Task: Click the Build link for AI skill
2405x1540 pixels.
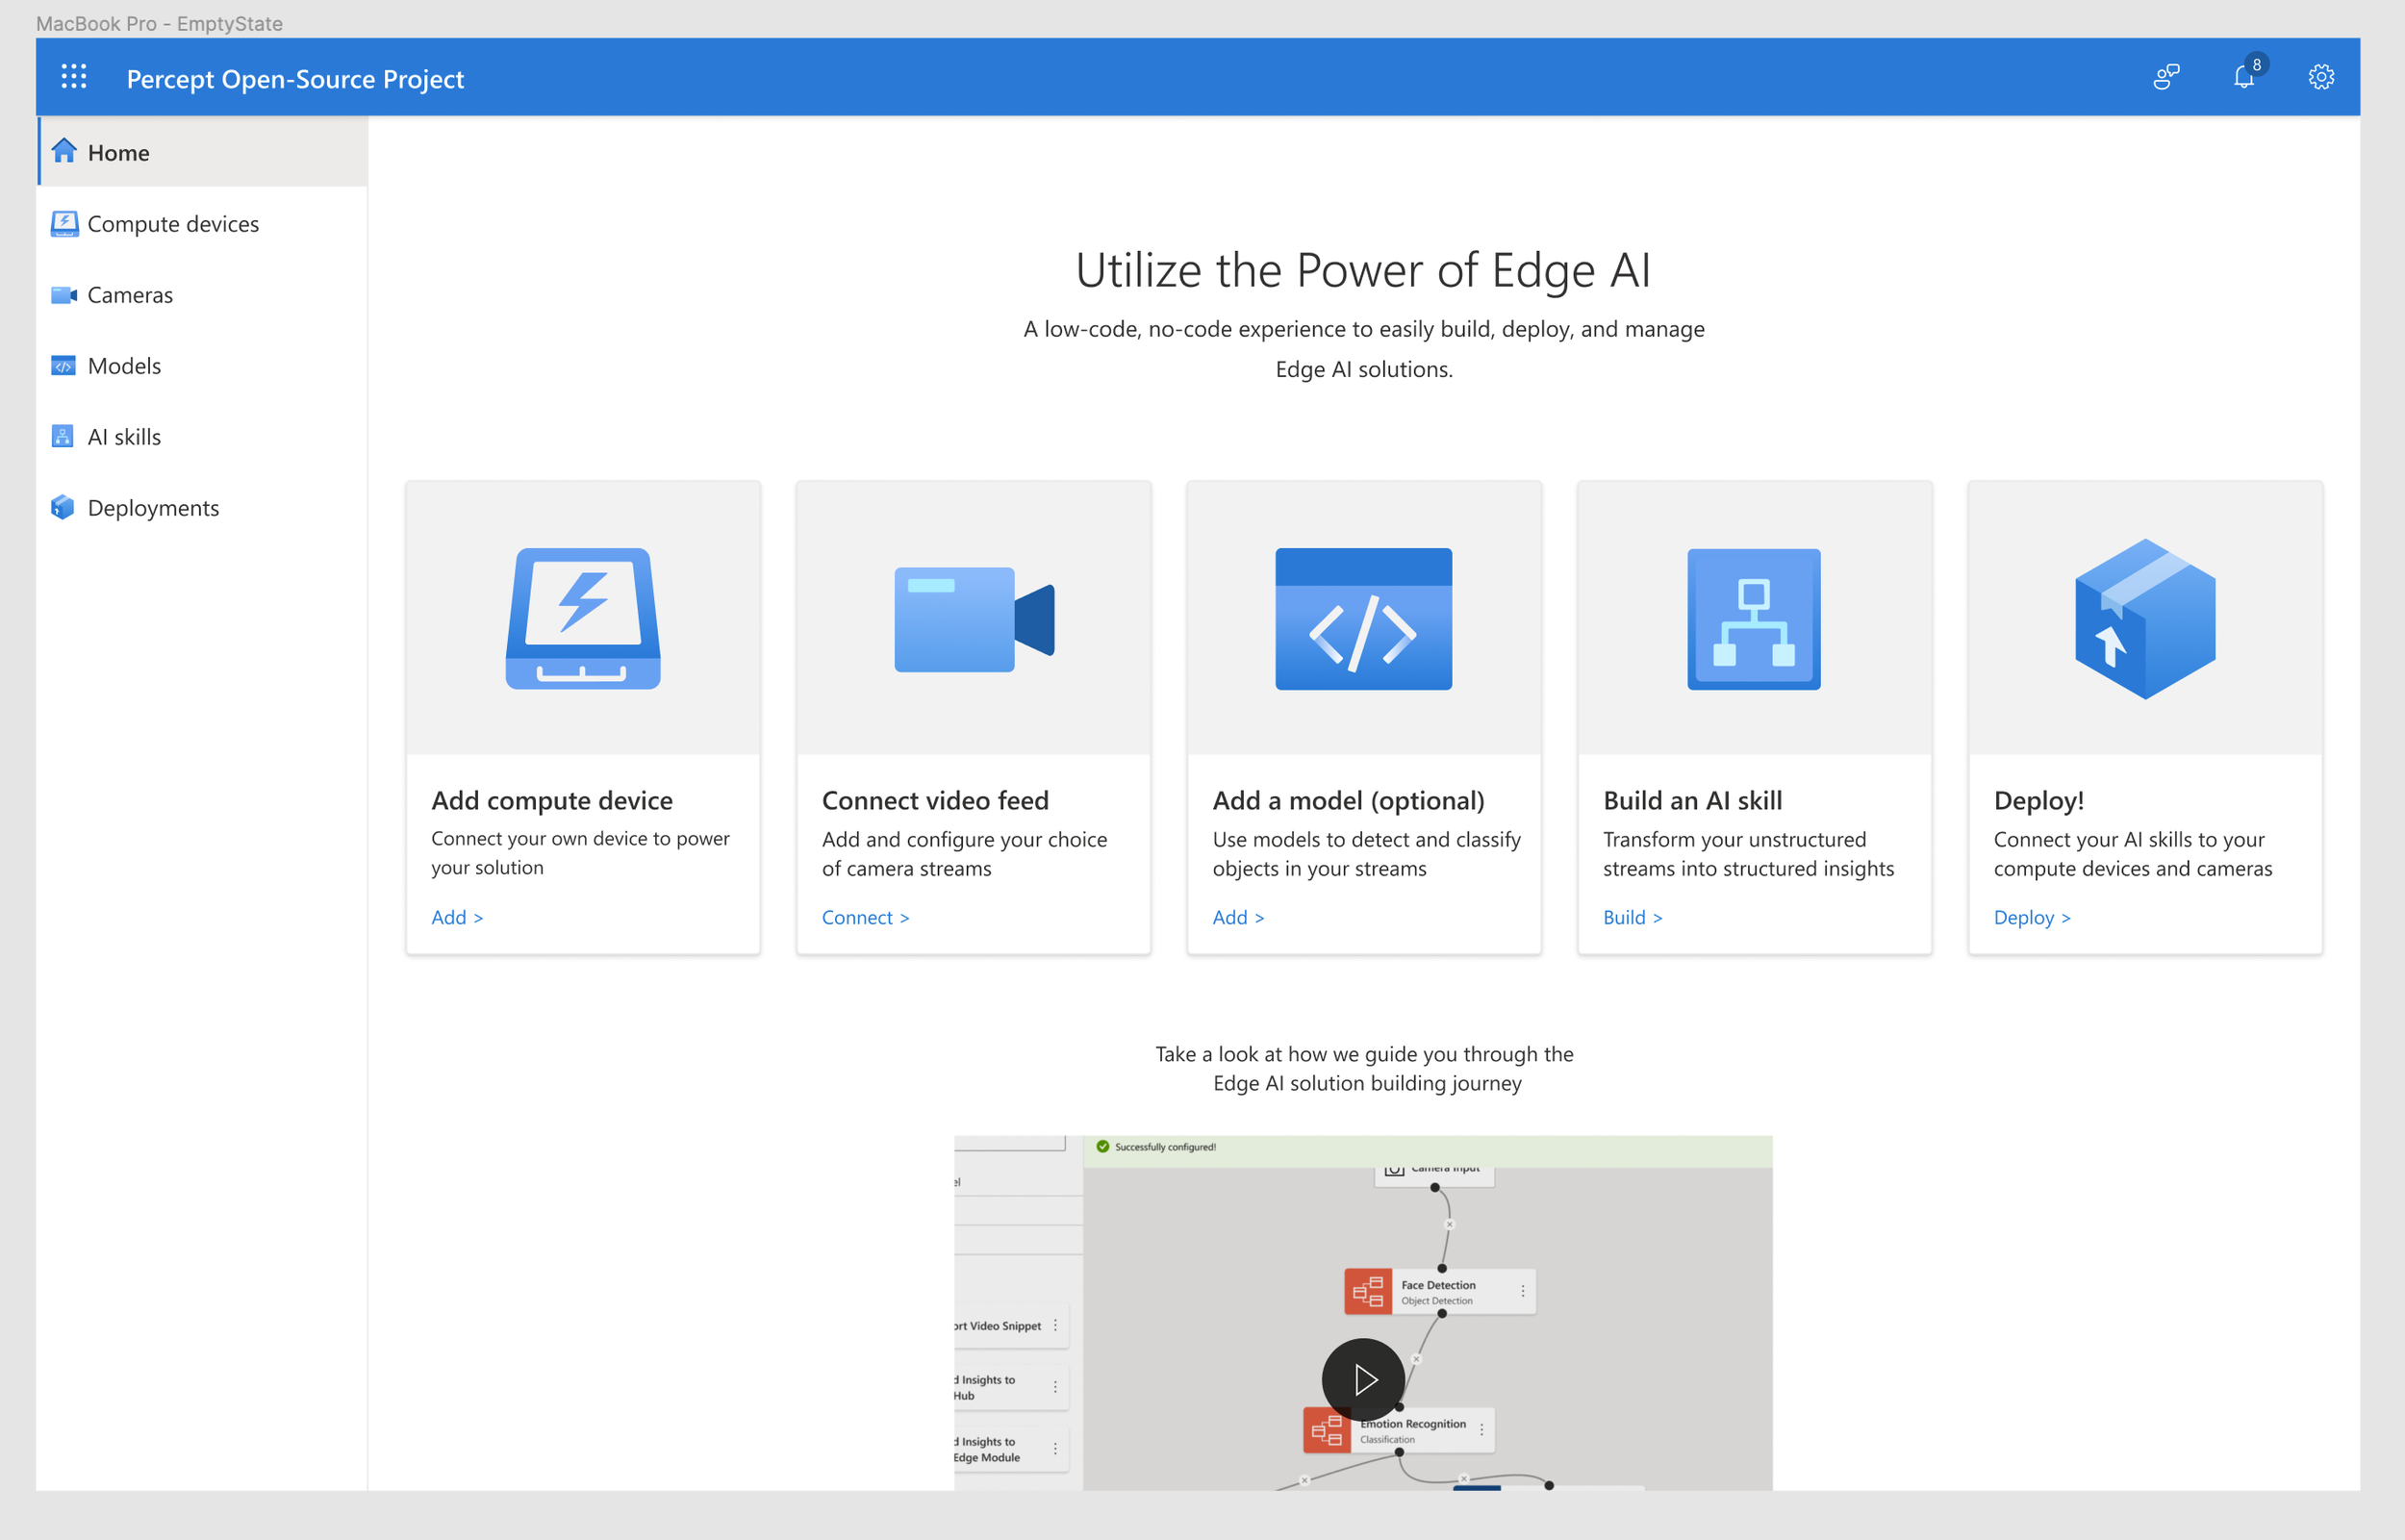Action: coord(1632,917)
